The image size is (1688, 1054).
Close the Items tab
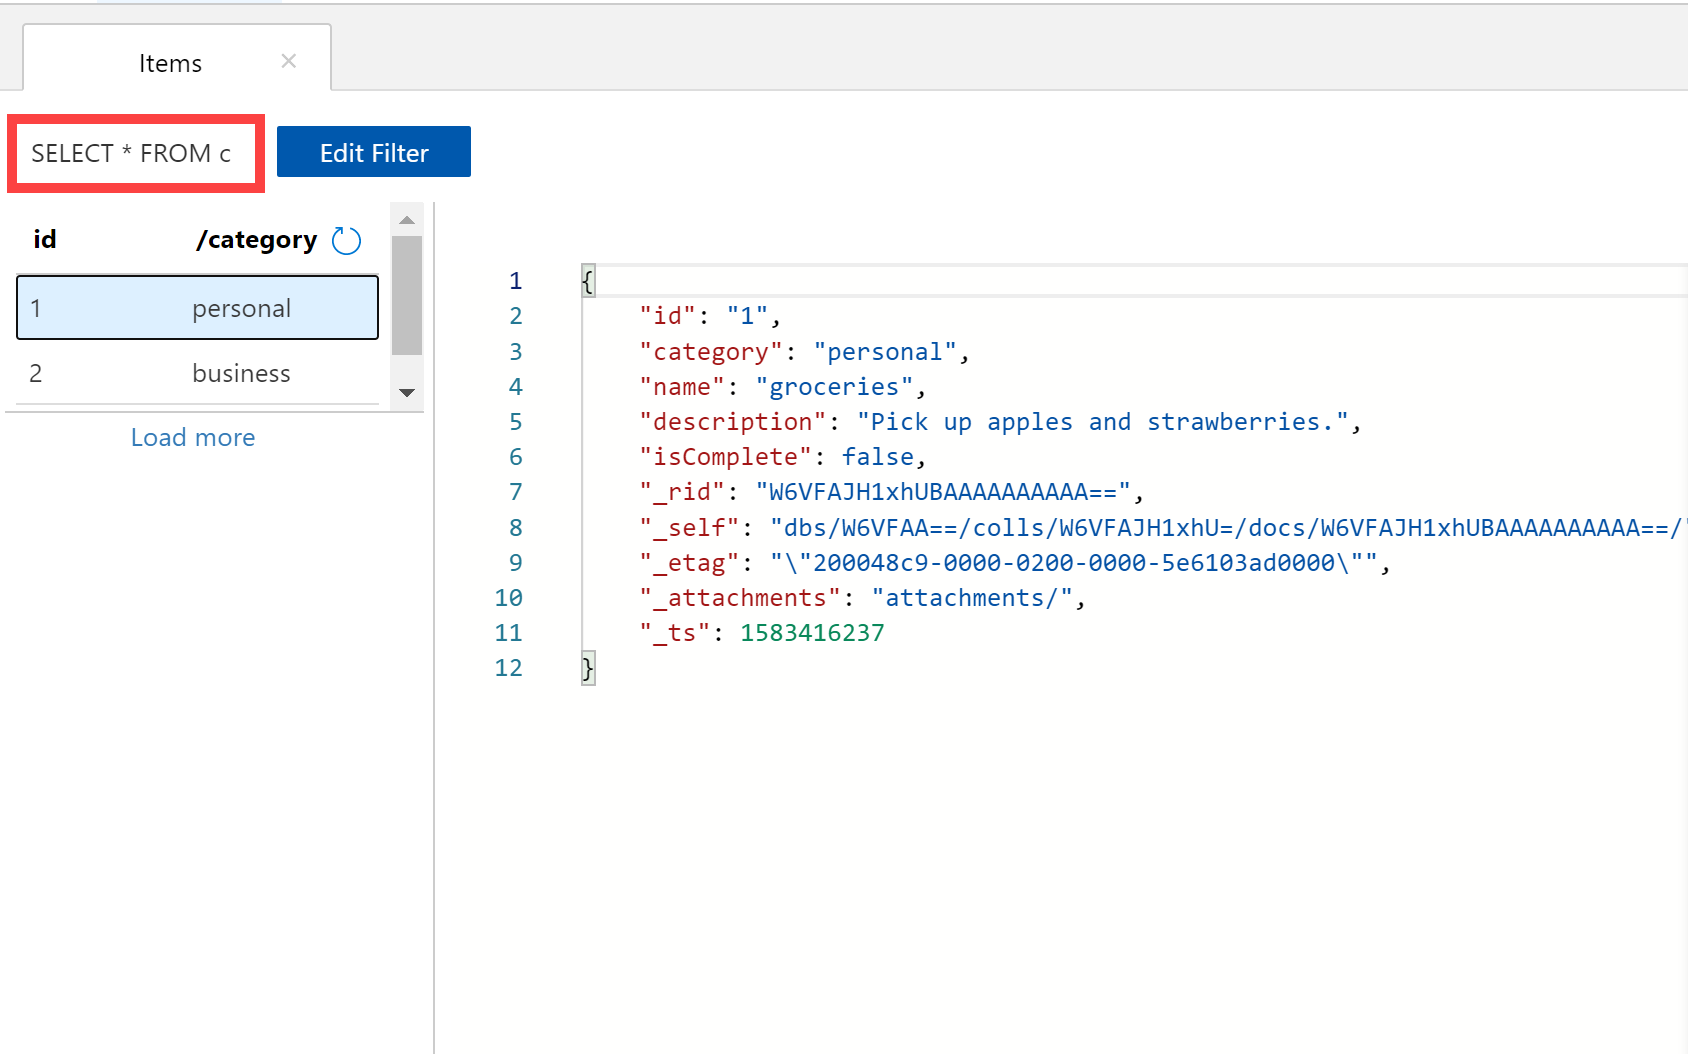289,61
